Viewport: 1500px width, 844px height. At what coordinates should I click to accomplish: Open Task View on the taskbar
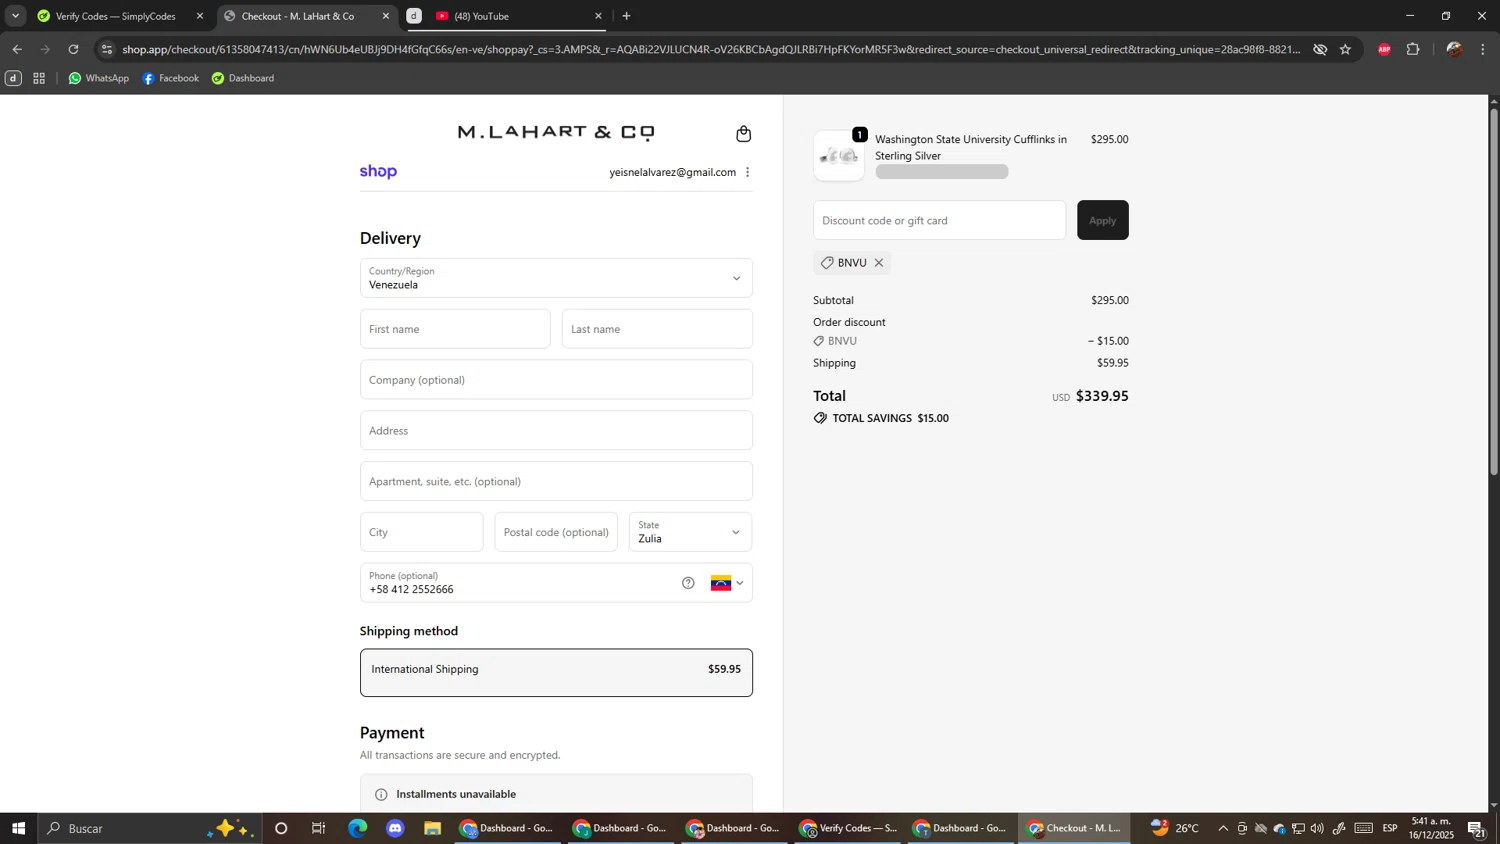pos(319,828)
